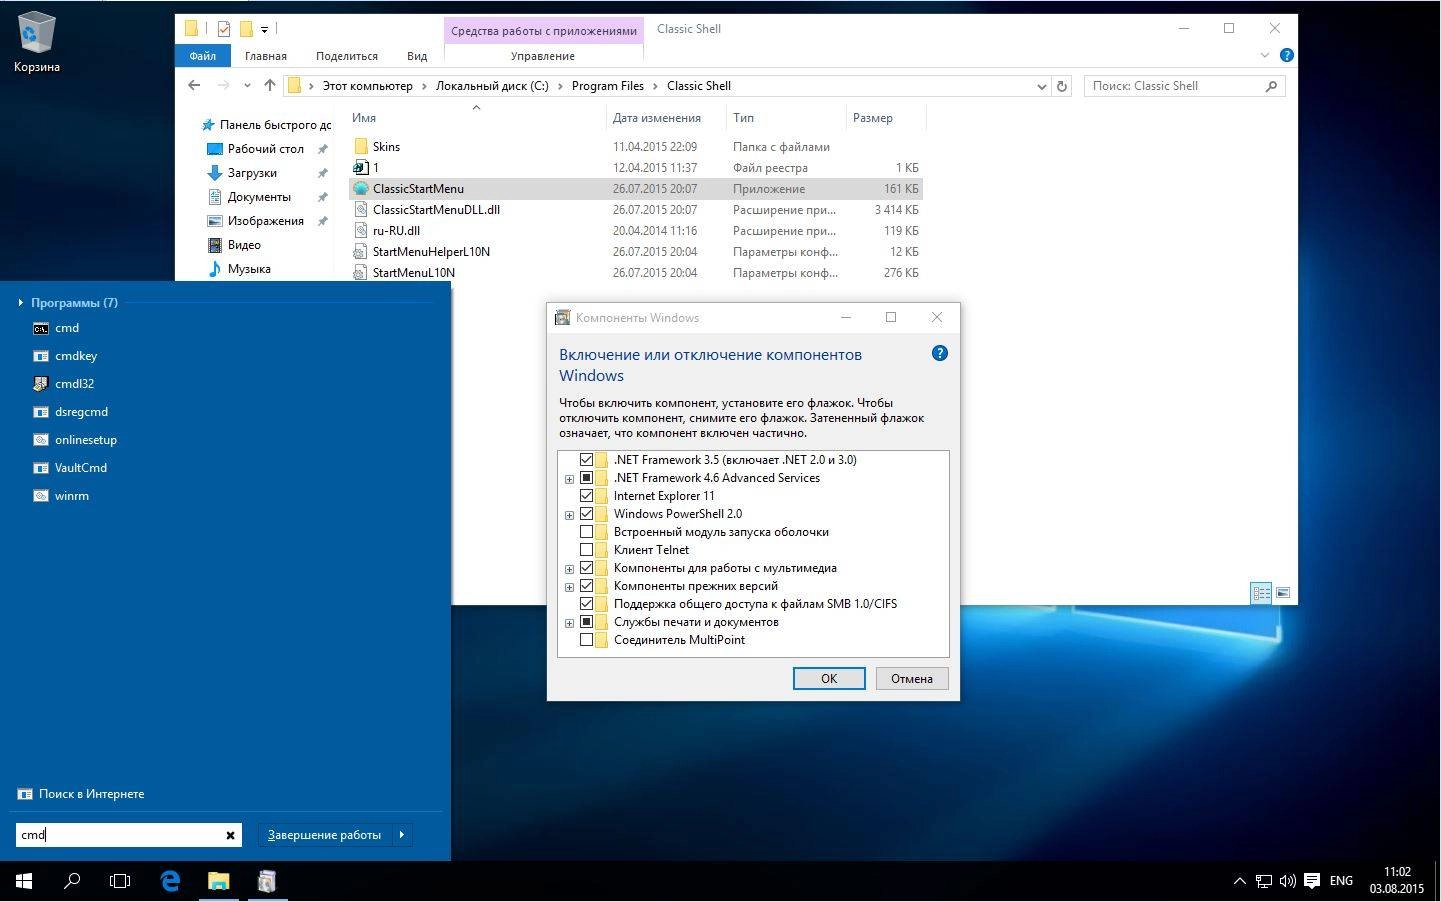Refresh the Explorer address bar
The width and height of the screenshot is (1441, 902).
tap(1062, 86)
